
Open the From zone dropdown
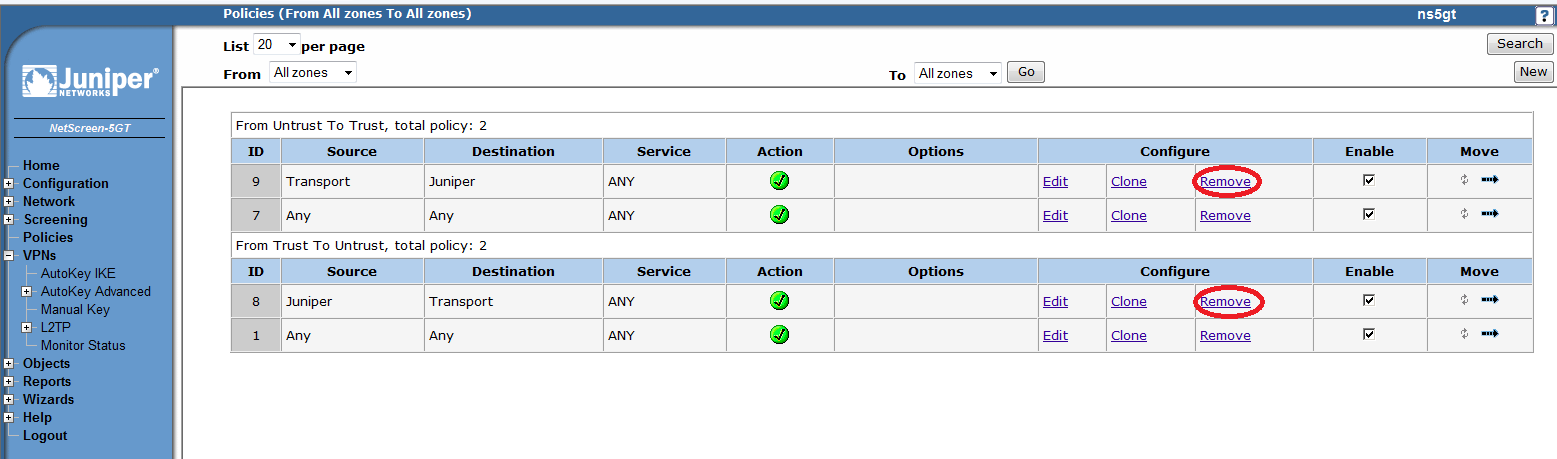tap(313, 73)
